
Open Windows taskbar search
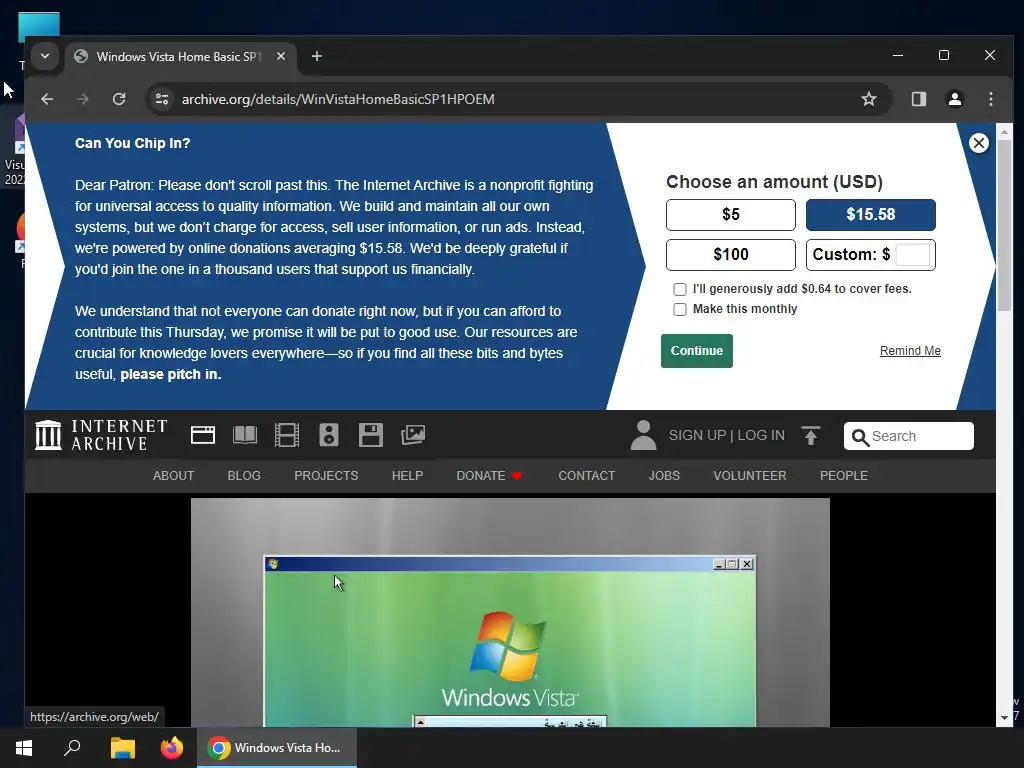pyautogui.click(x=72, y=748)
